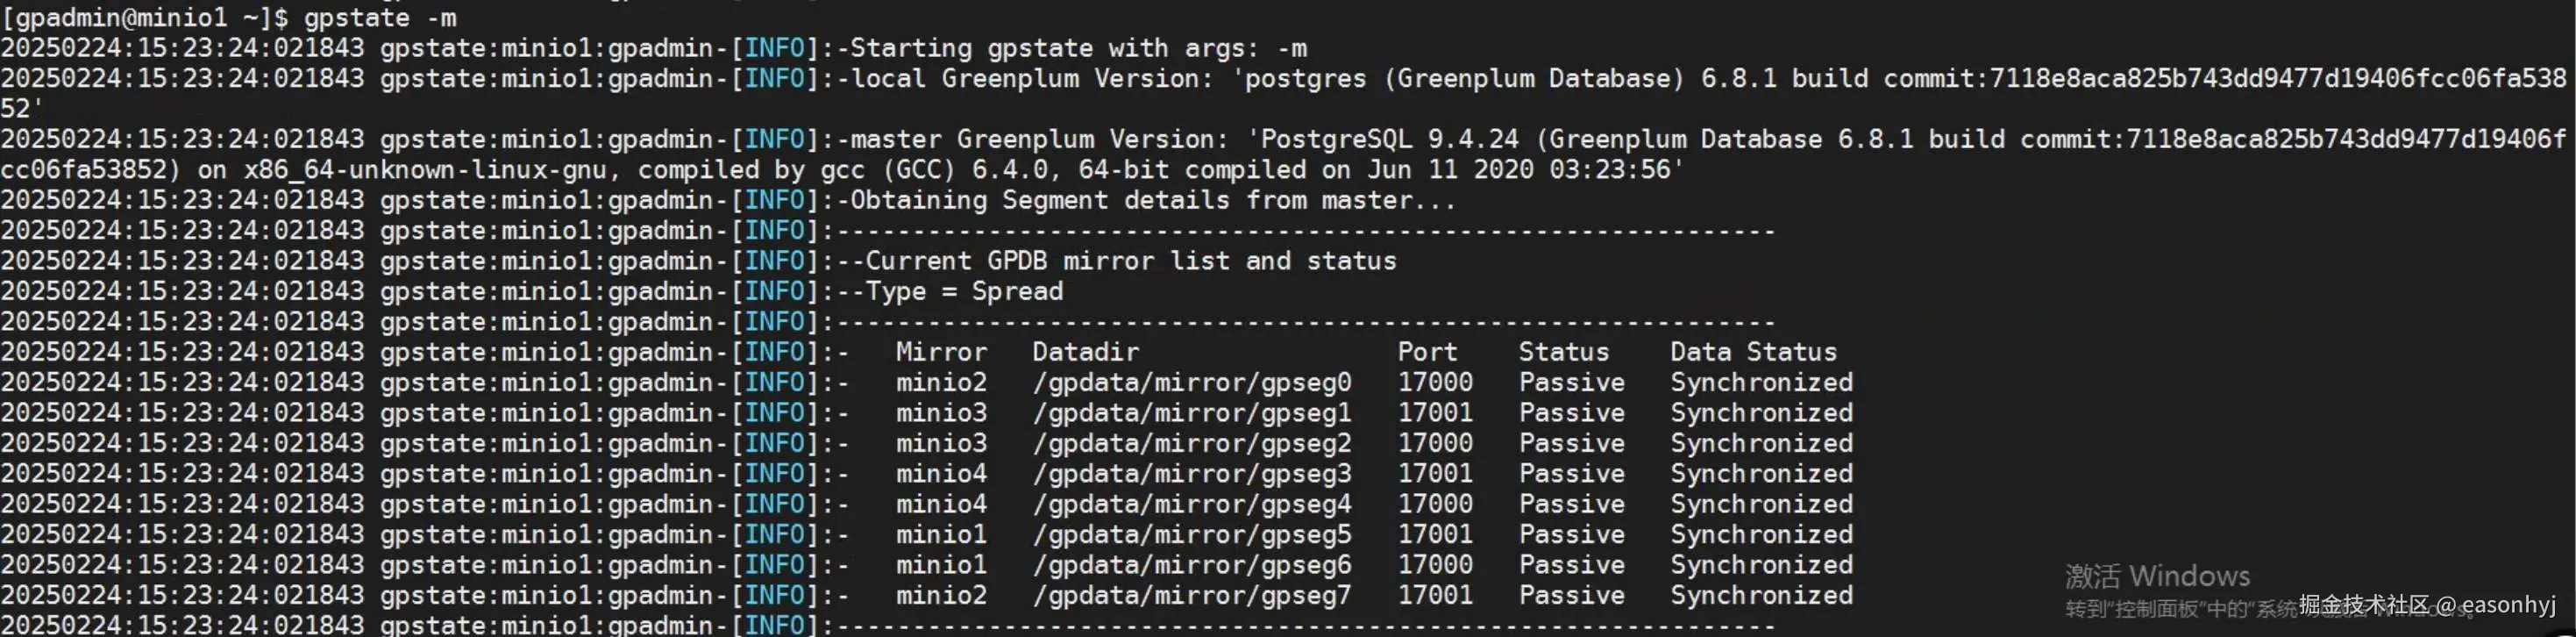Click the Datadir column header

(x=1085, y=352)
